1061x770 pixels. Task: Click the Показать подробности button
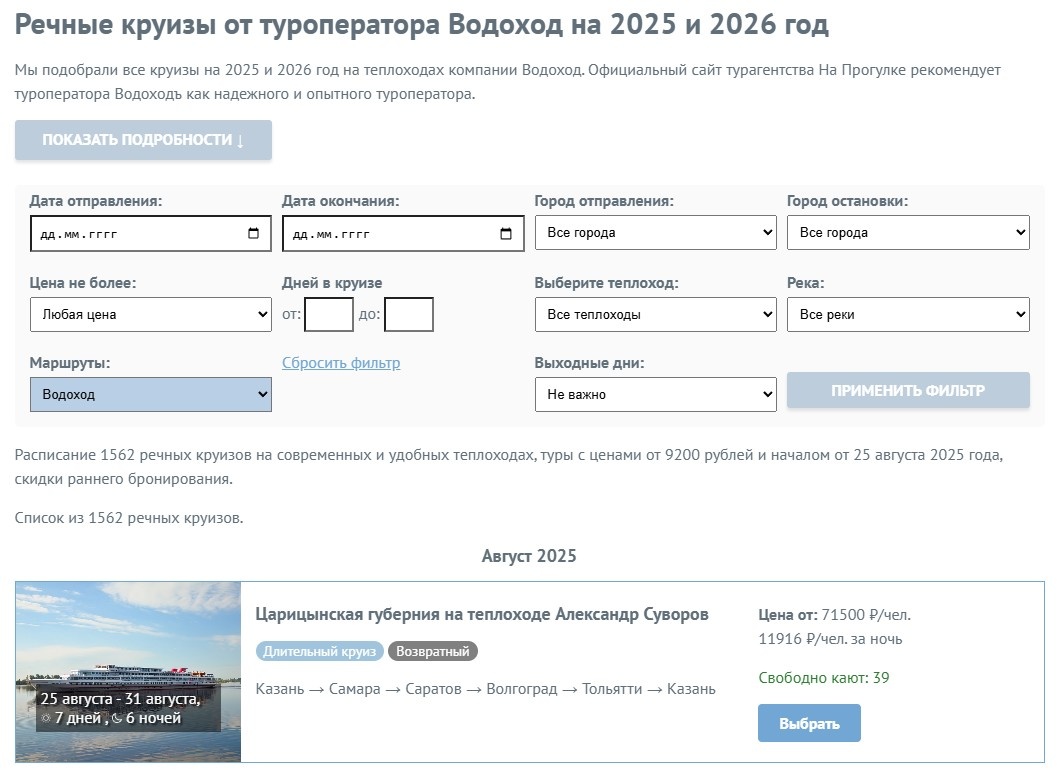[x=141, y=140]
